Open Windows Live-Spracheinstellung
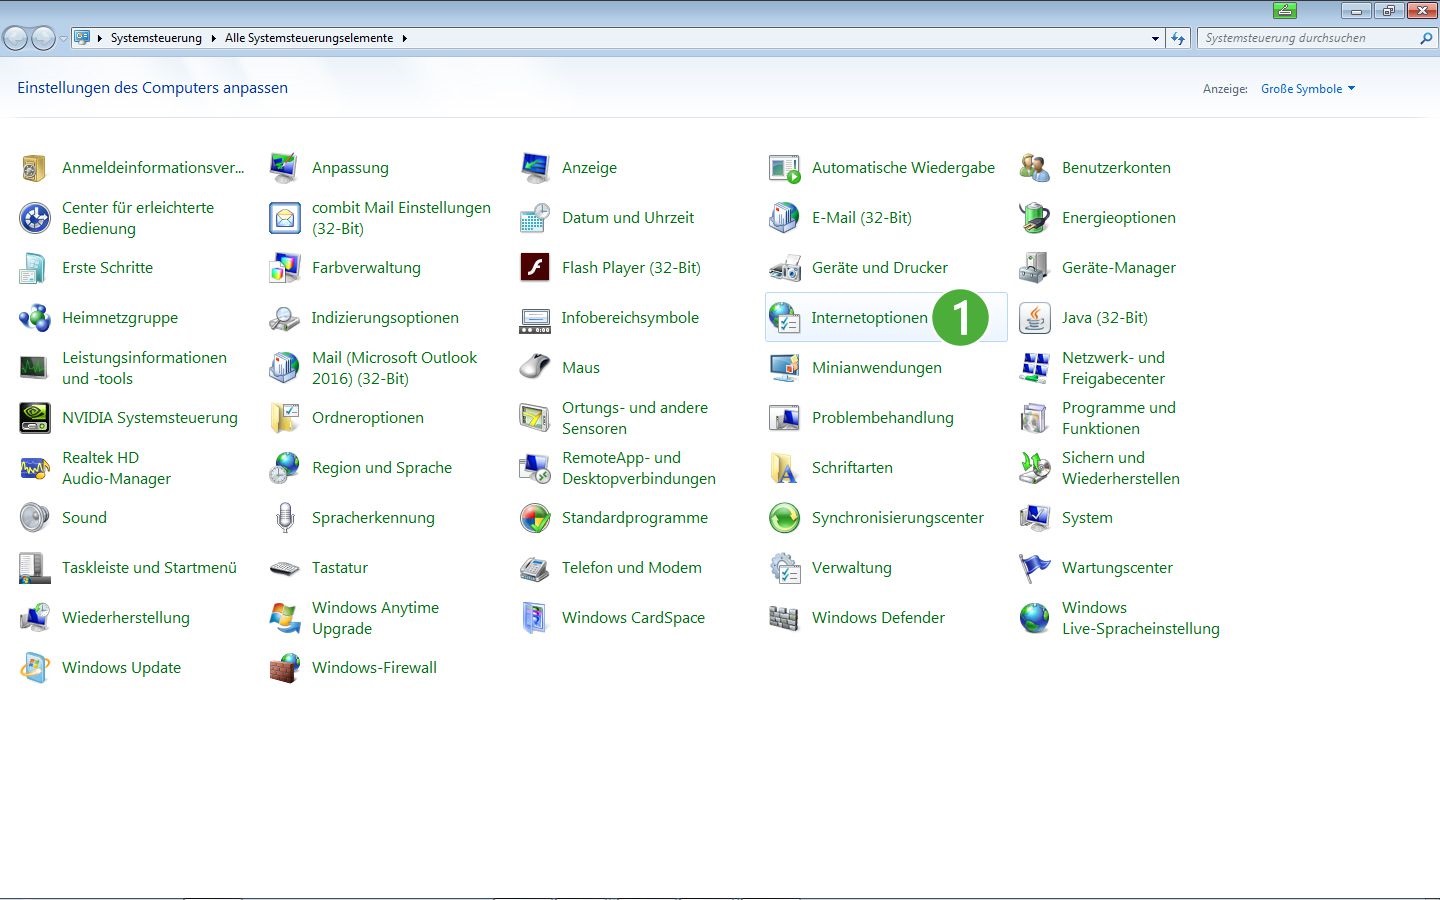 [1140, 618]
